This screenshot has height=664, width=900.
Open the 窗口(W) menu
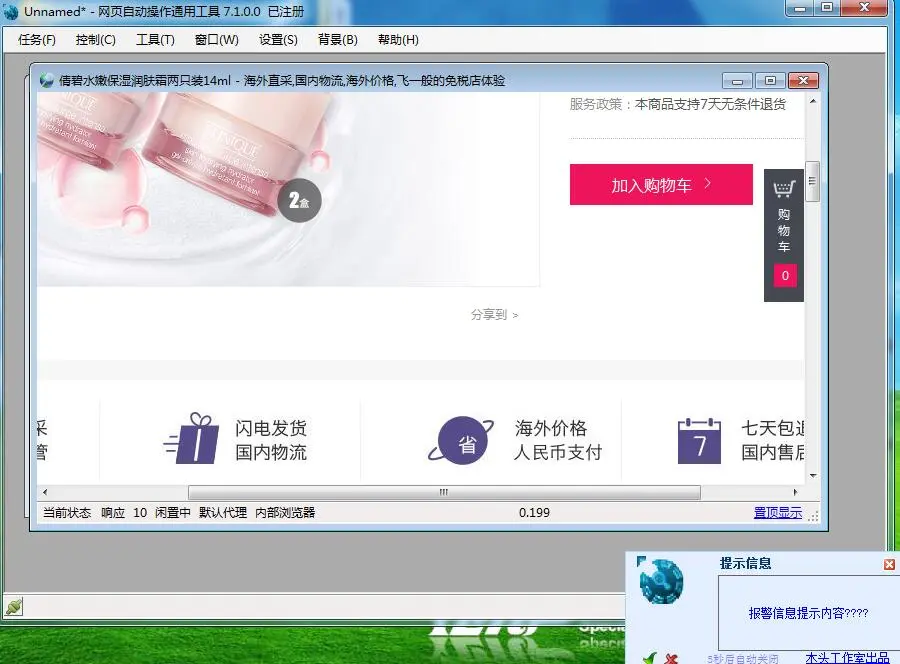click(x=216, y=40)
